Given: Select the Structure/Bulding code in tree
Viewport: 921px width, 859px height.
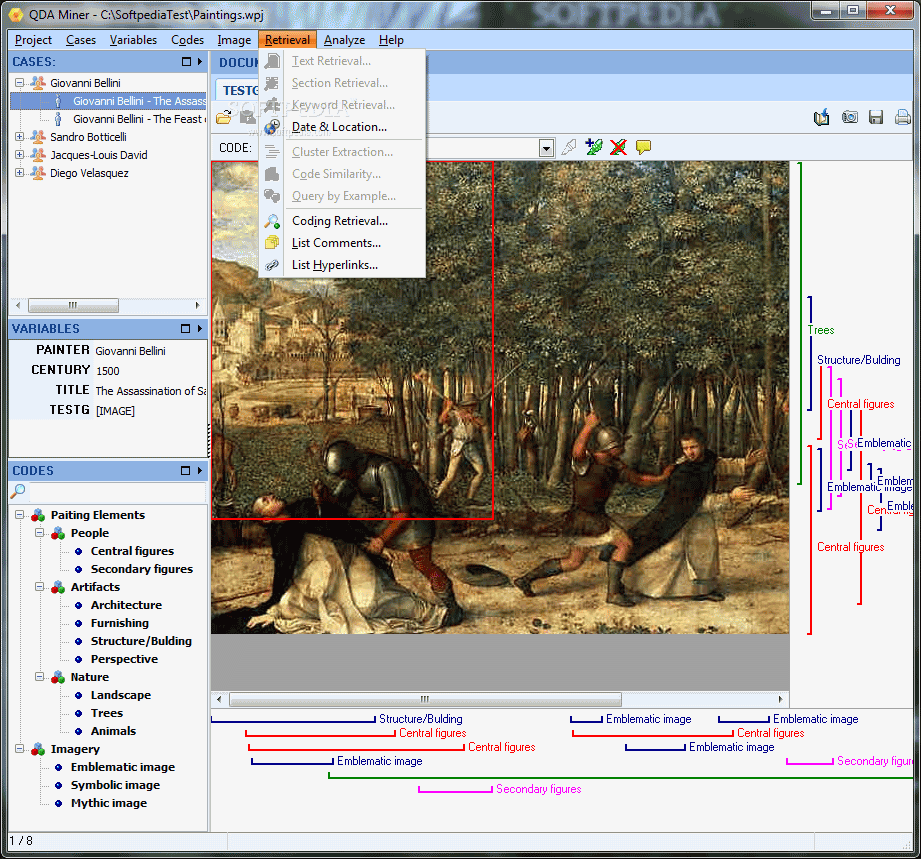Looking at the screenshot, I should [141, 641].
